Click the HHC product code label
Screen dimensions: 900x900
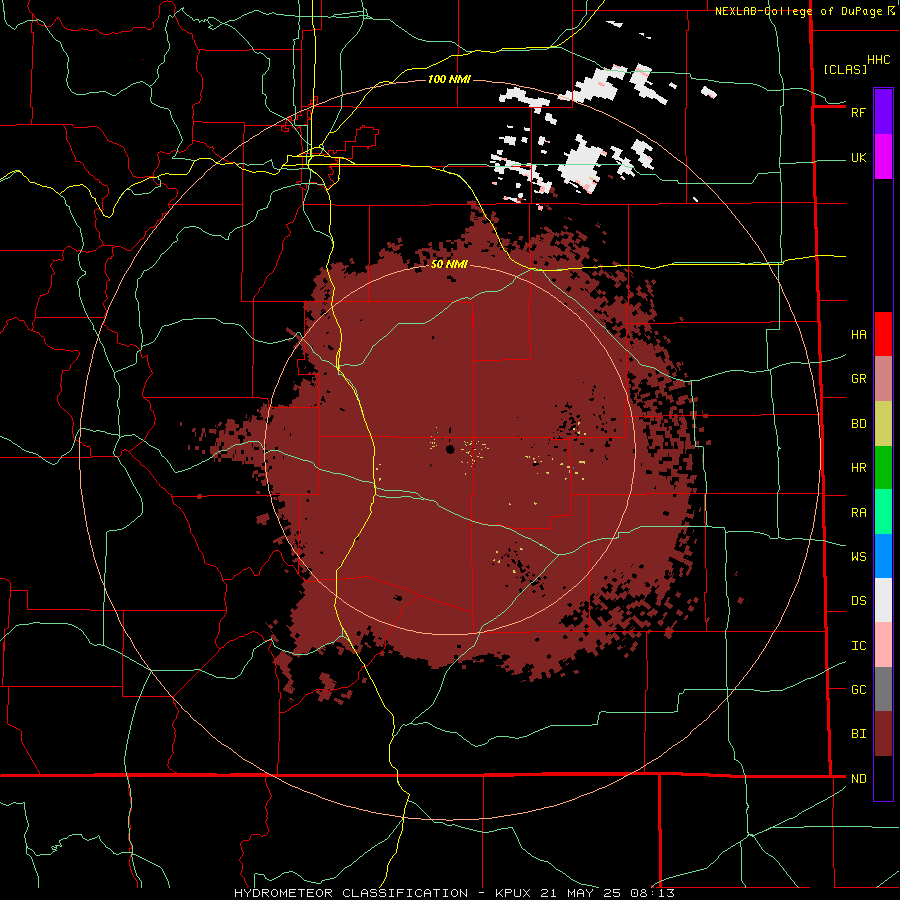click(x=878, y=60)
